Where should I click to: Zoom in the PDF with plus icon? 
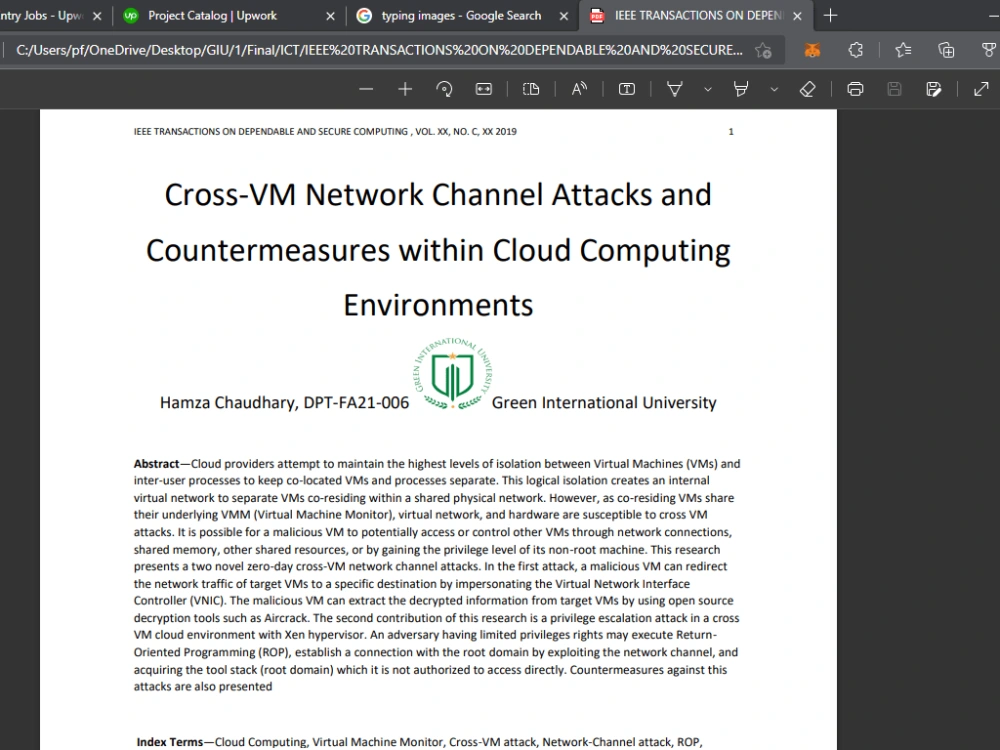pyautogui.click(x=405, y=89)
